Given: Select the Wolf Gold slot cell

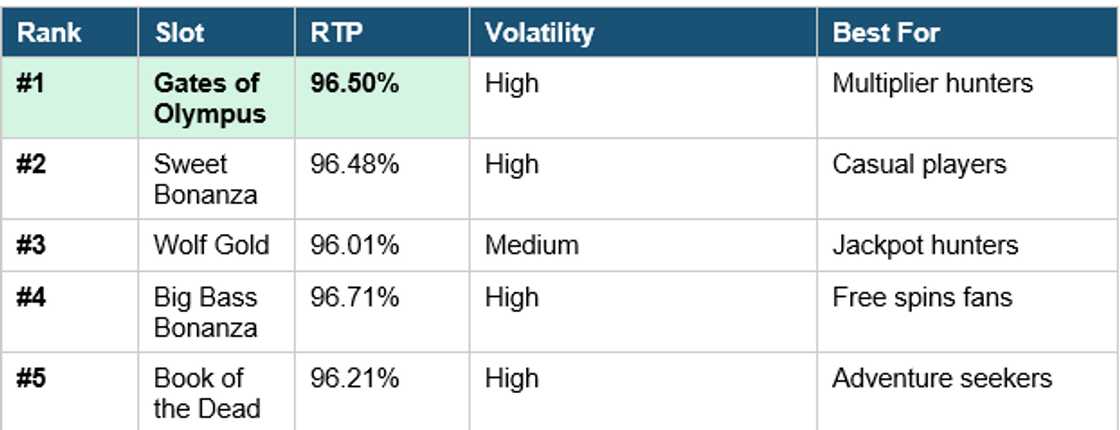Looking at the screenshot, I should click(211, 245).
